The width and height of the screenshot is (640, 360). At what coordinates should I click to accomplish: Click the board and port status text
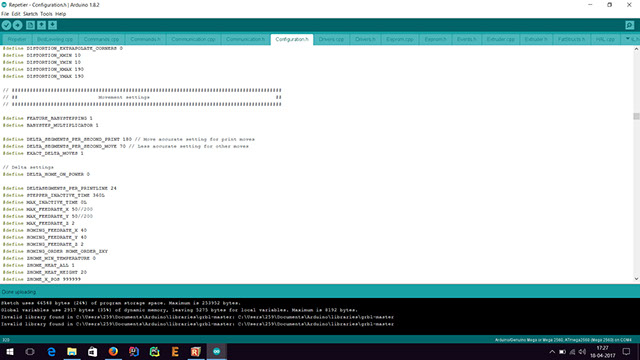[563, 340]
